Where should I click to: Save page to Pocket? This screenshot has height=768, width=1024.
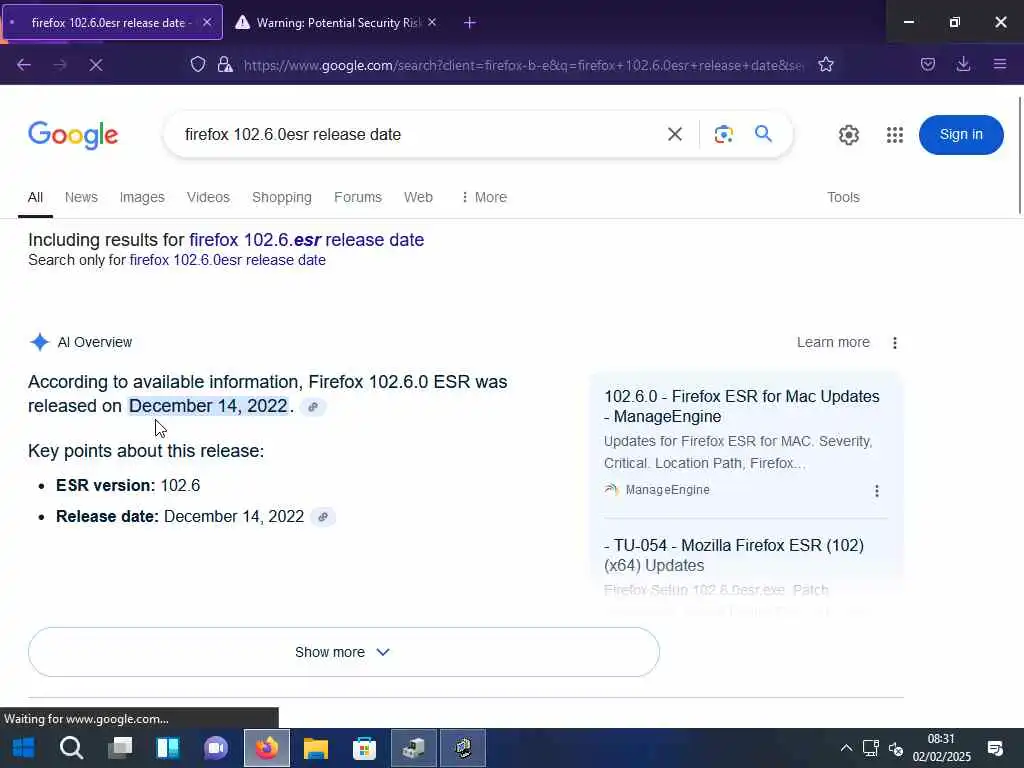tap(927, 65)
